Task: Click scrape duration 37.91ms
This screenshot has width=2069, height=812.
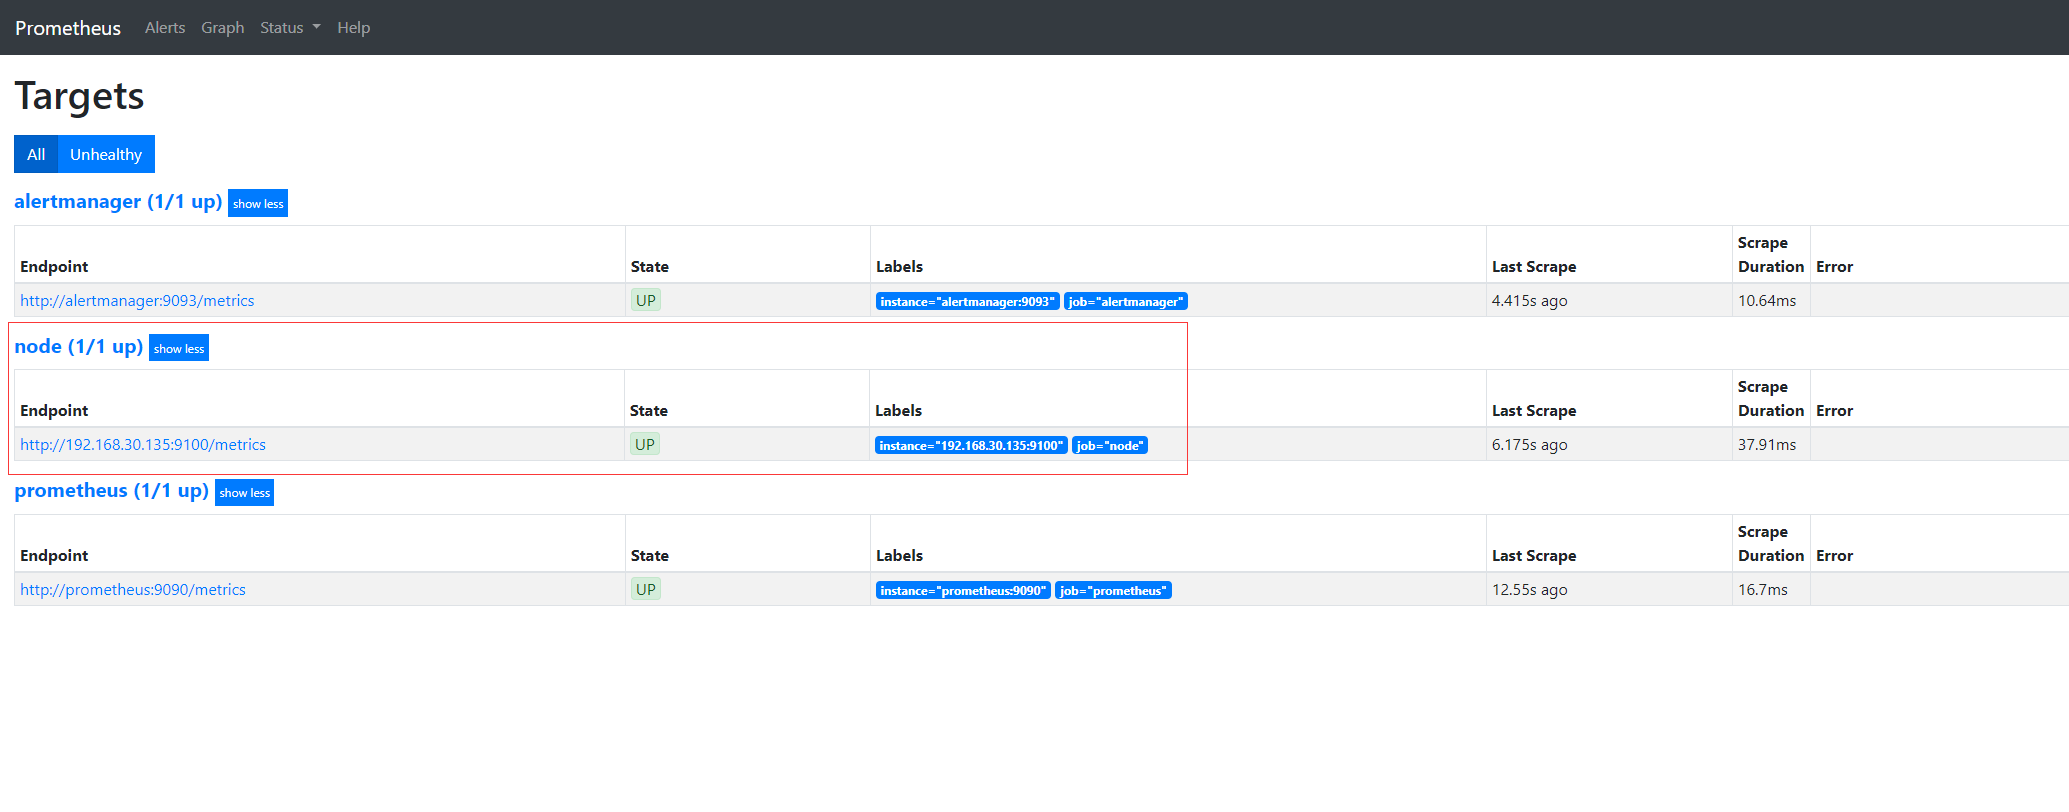Action: (x=1767, y=444)
